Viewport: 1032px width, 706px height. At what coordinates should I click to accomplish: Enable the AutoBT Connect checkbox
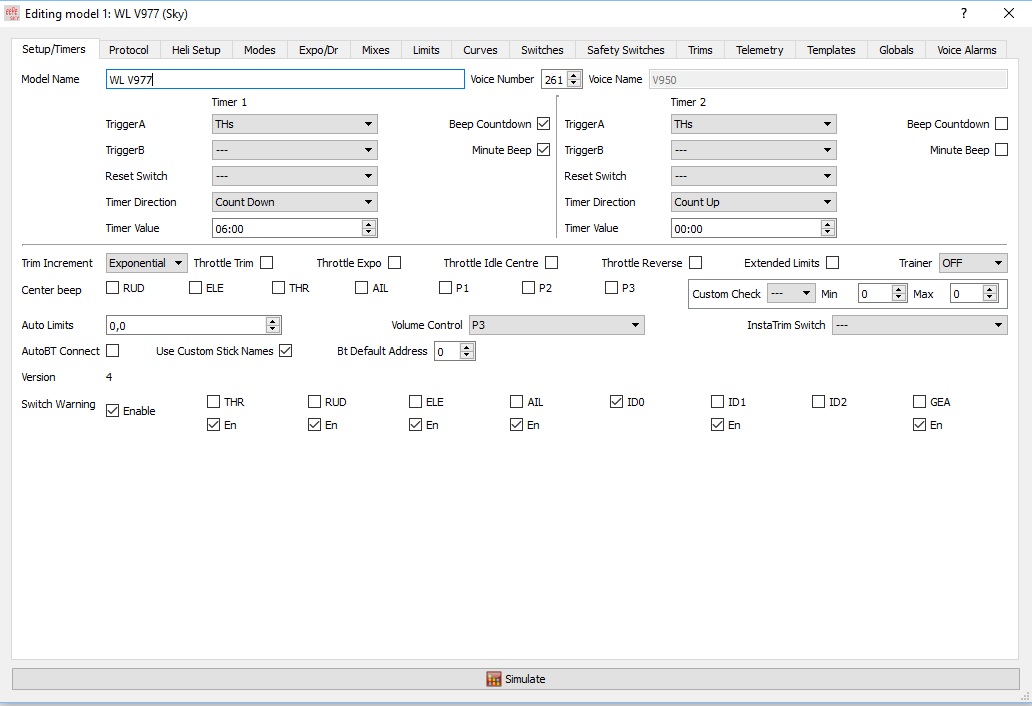(113, 351)
